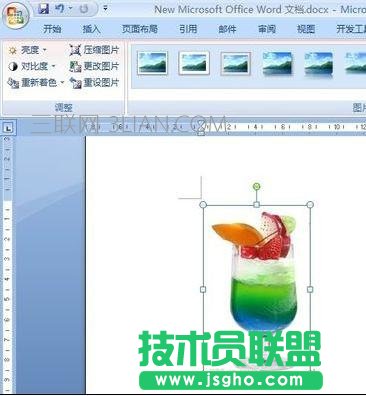366x396 pixels.
Task: Switch to 视图 tab
Action: (x=306, y=29)
